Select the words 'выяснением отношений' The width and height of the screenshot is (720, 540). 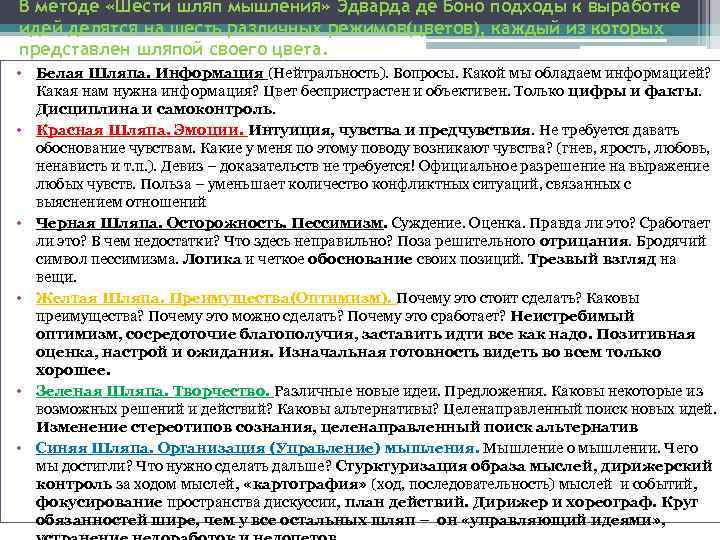pos(121,202)
